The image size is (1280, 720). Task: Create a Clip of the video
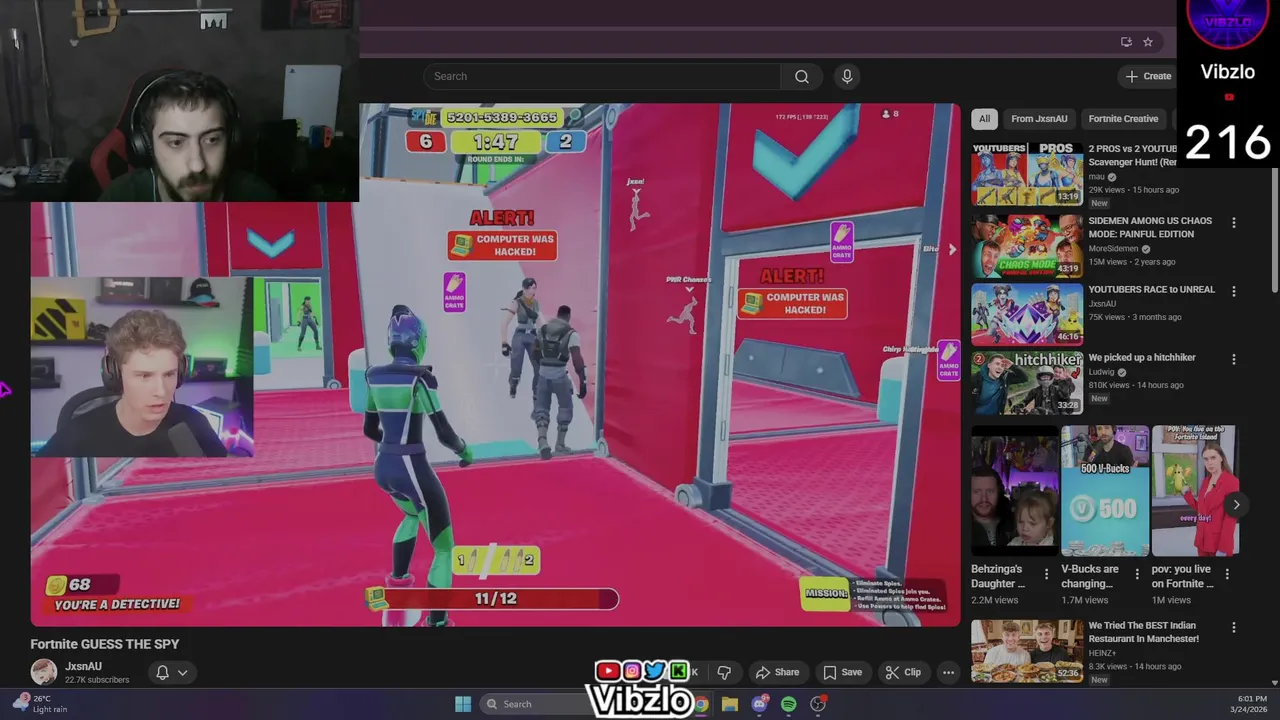coord(902,672)
